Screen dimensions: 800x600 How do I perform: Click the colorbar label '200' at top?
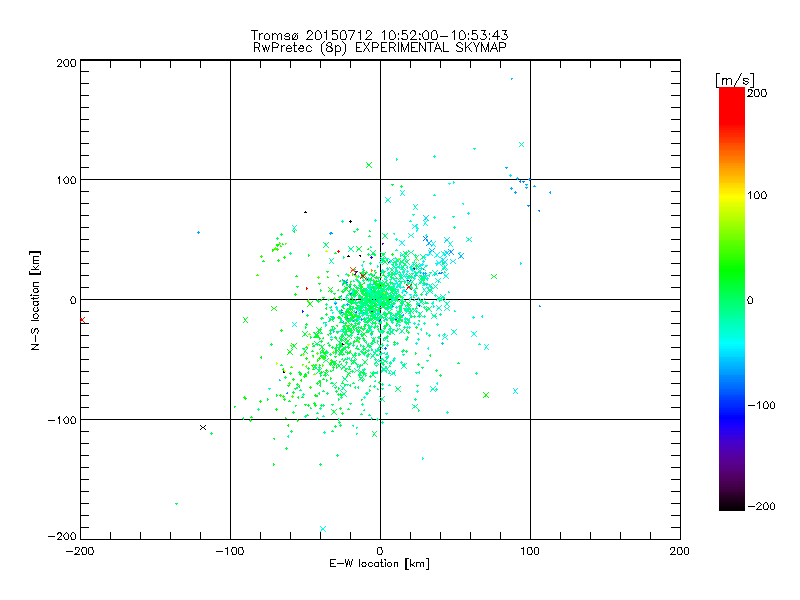[757, 93]
